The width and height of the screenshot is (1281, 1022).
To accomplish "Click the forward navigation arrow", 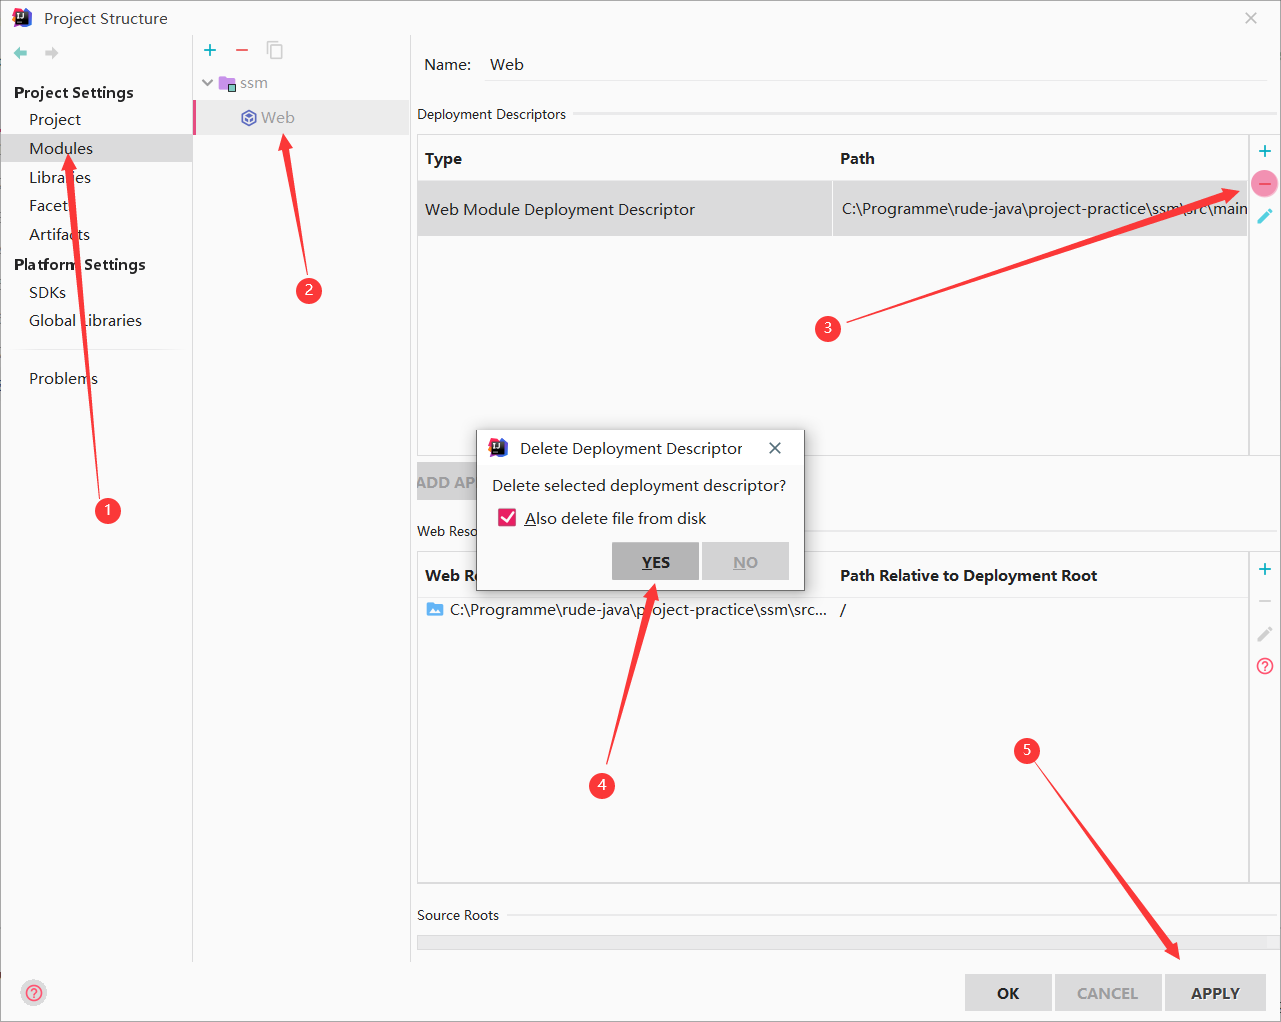I will [52, 53].
